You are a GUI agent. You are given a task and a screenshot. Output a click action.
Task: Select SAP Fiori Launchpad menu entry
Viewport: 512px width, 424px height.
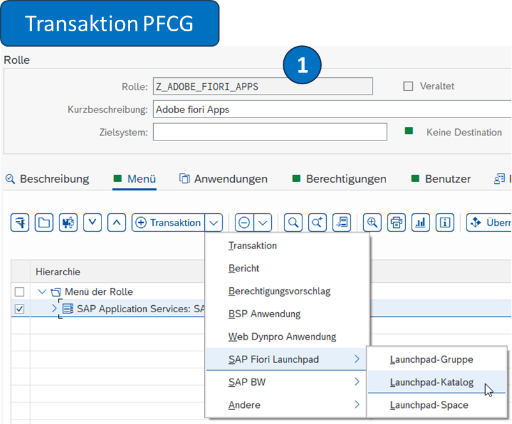286,359
